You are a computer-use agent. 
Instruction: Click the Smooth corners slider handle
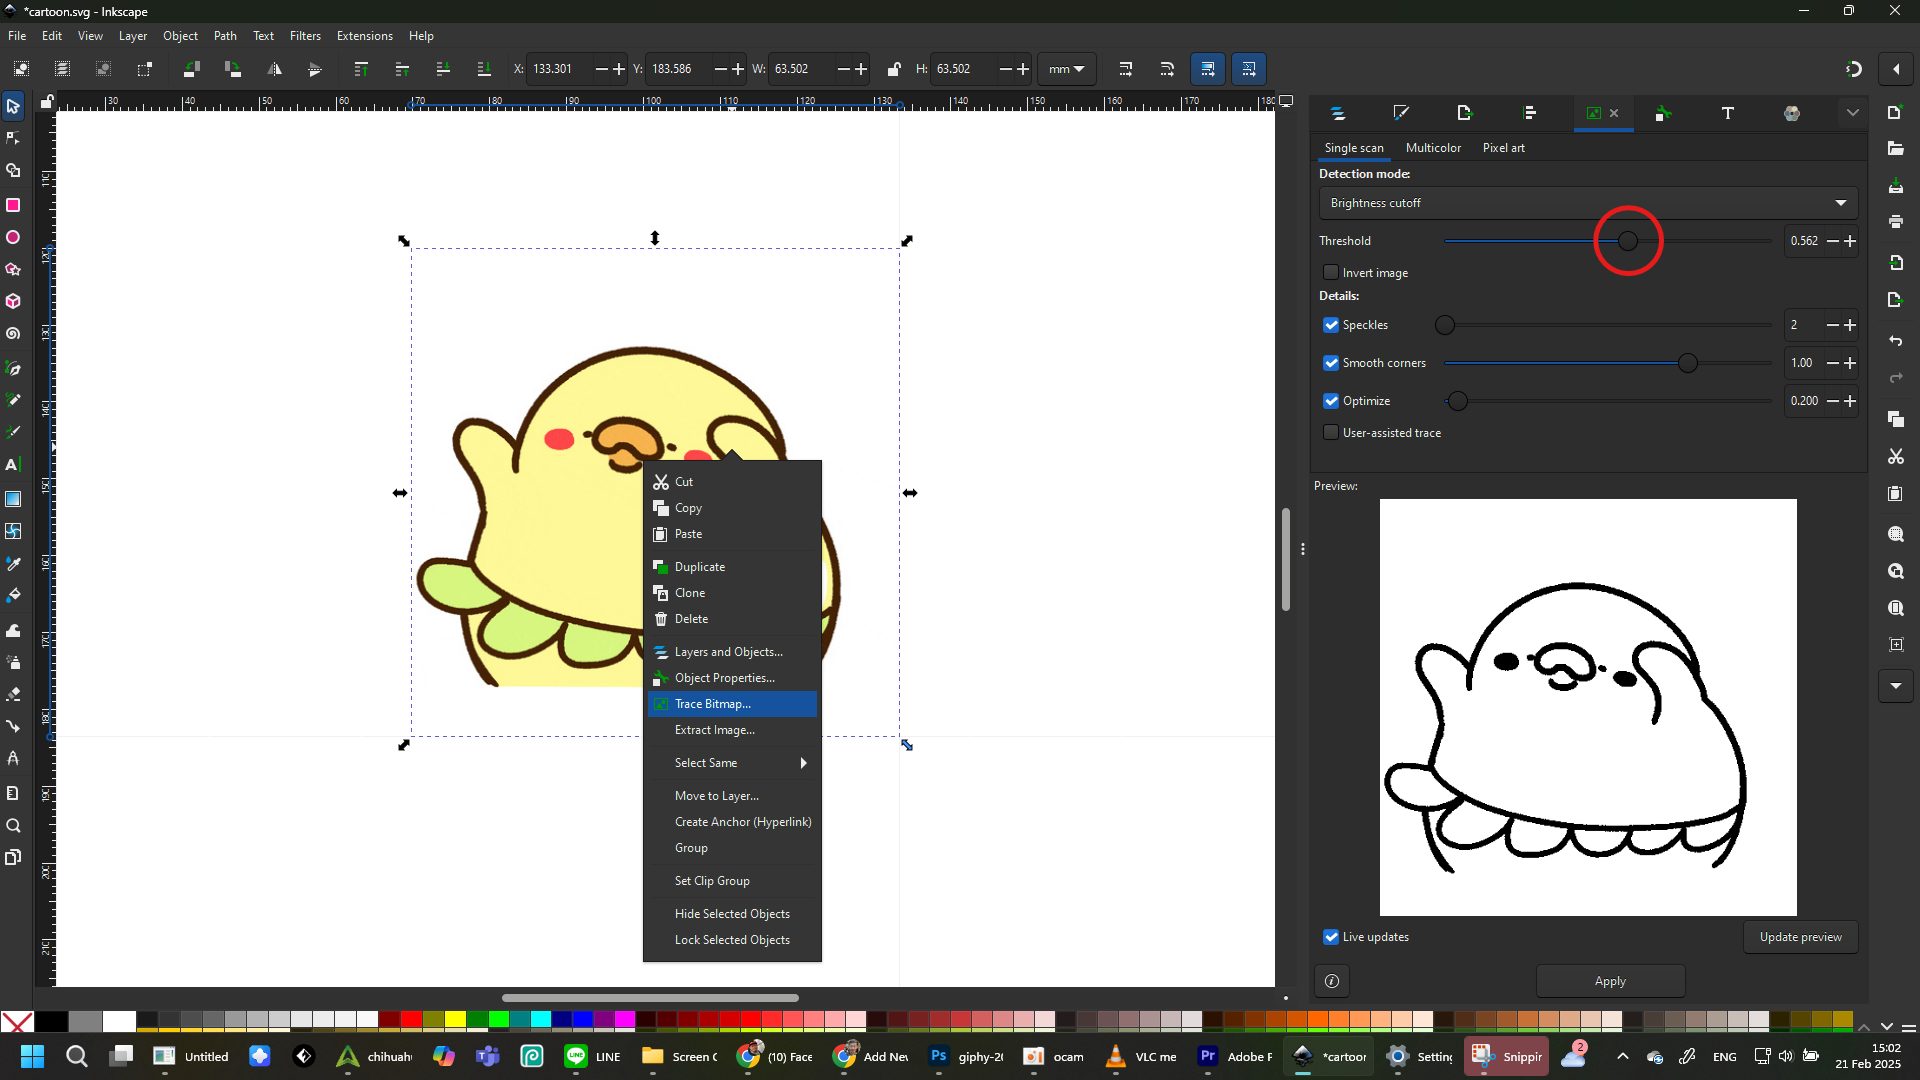tap(1688, 363)
